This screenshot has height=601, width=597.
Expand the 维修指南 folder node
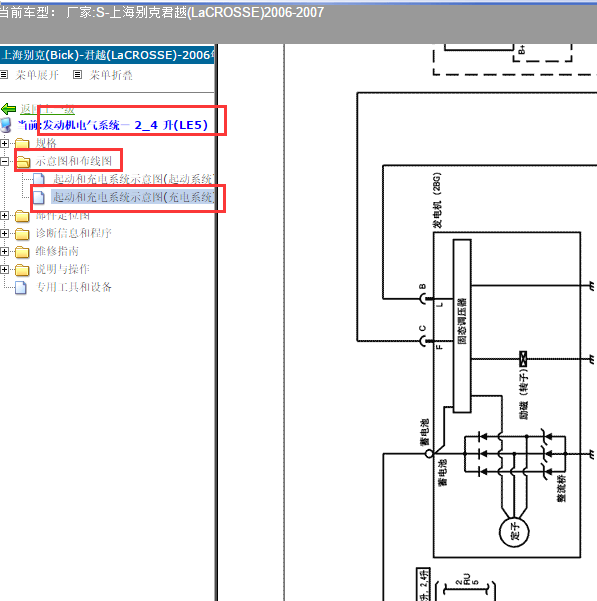click(4, 251)
